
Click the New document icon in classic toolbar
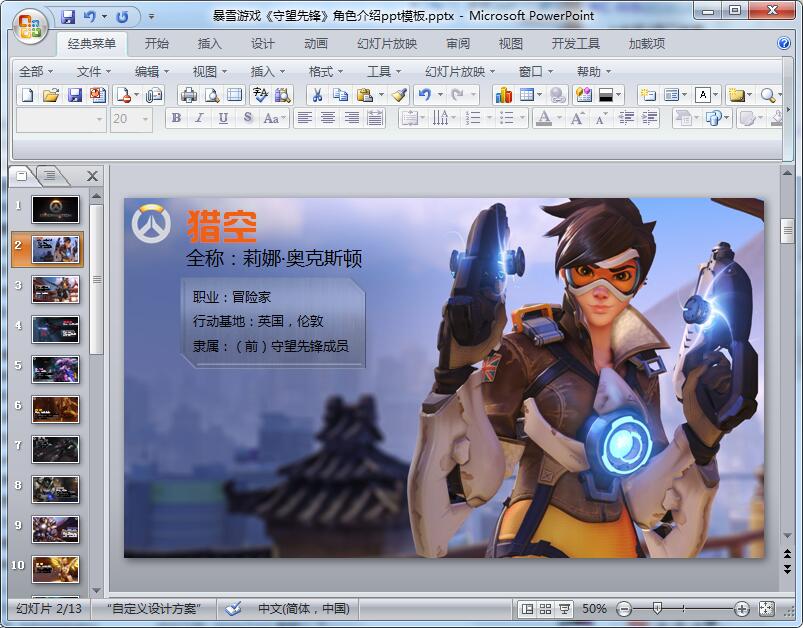pyautogui.click(x=28, y=95)
